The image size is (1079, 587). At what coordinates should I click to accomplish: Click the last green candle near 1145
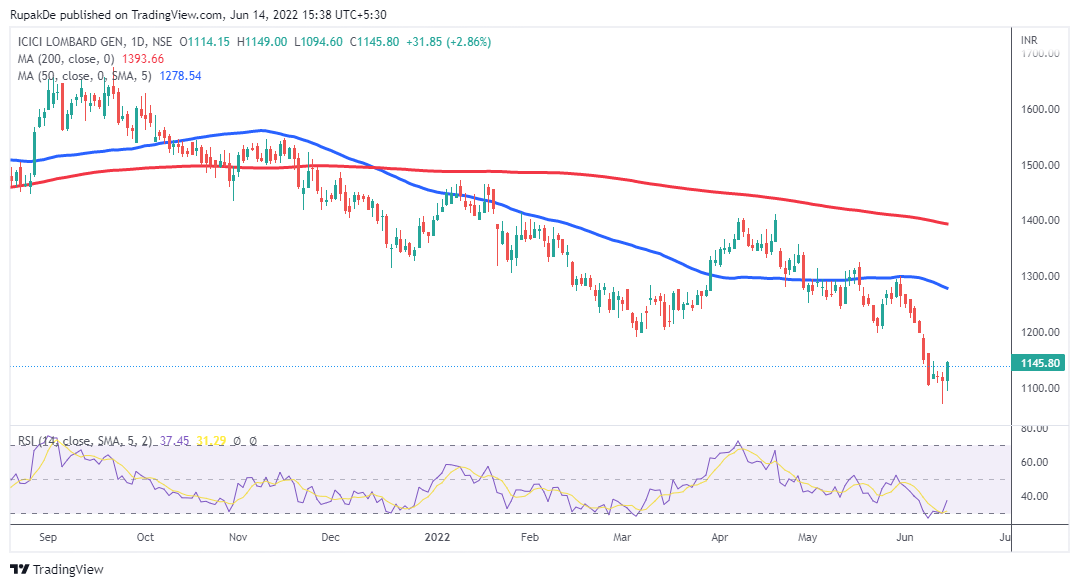(x=948, y=372)
